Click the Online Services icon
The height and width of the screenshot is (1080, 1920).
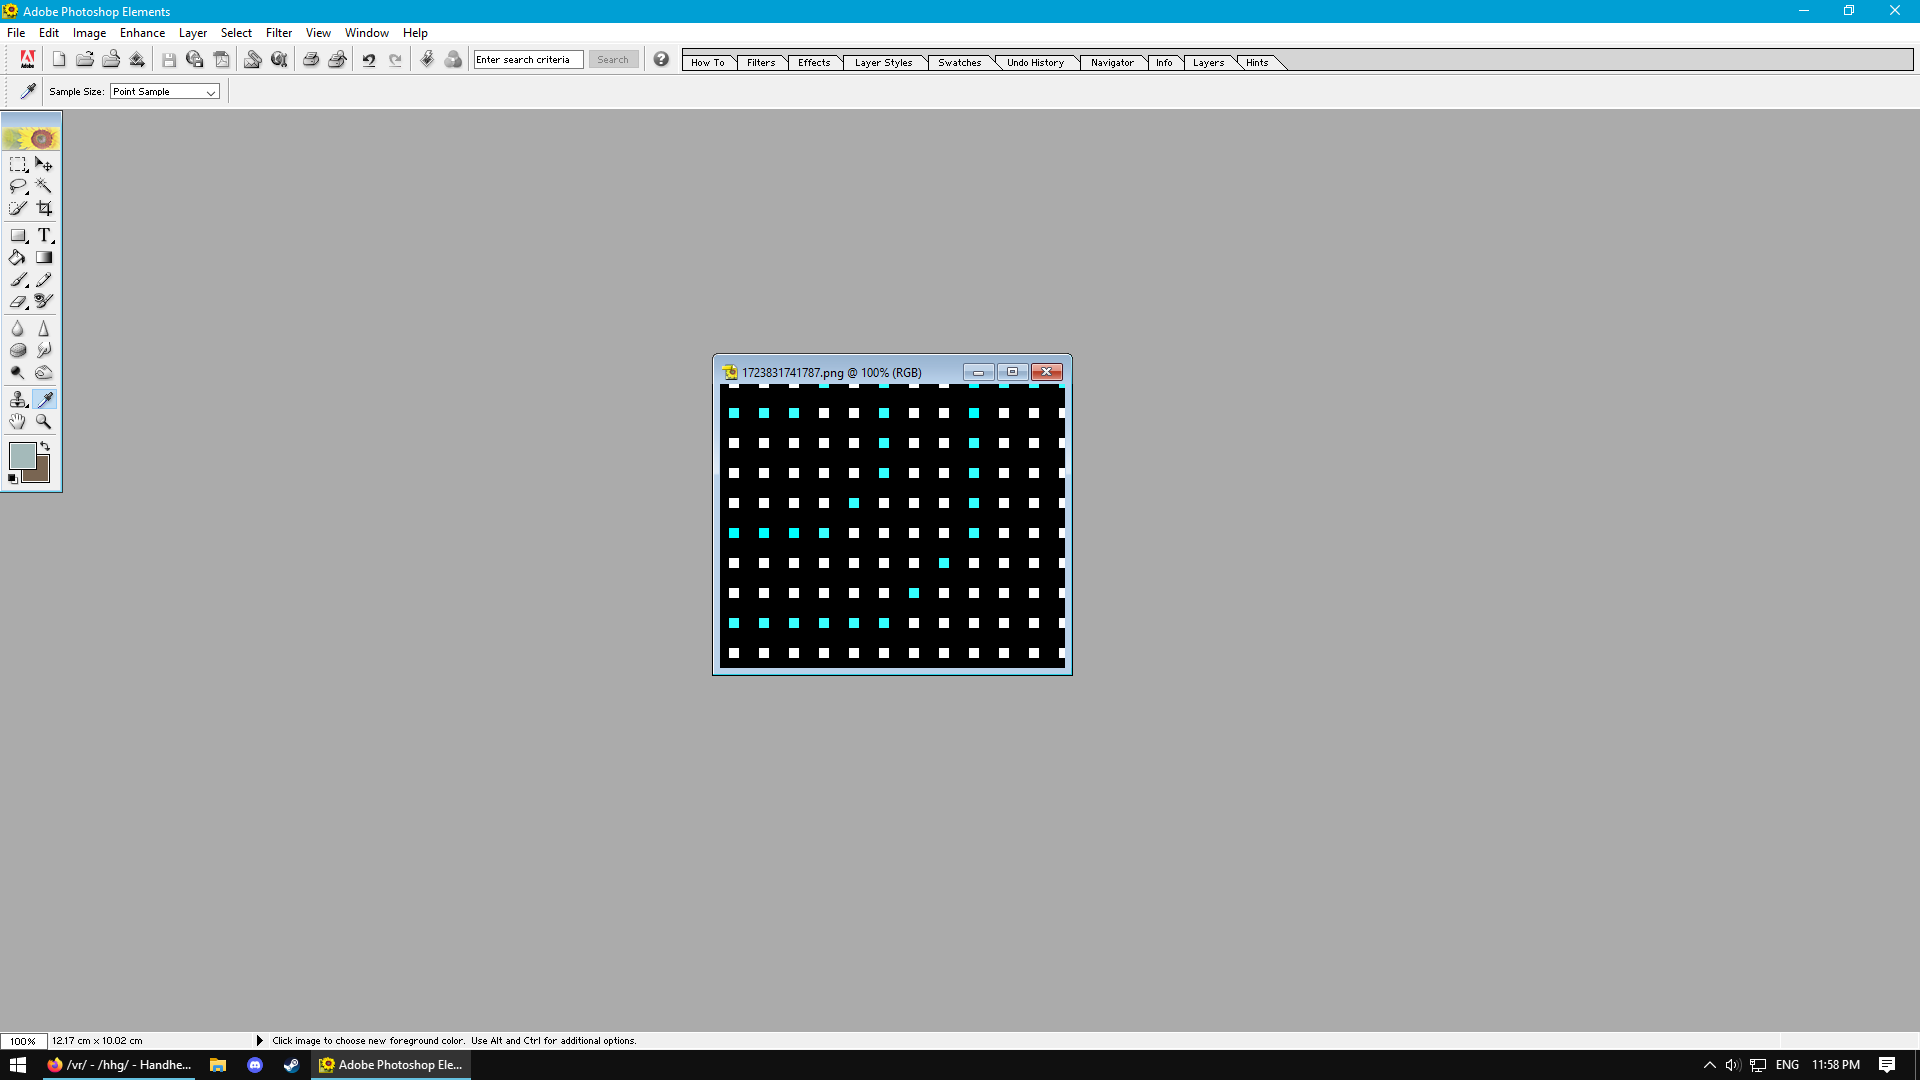pyautogui.click(x=279, y=60)
